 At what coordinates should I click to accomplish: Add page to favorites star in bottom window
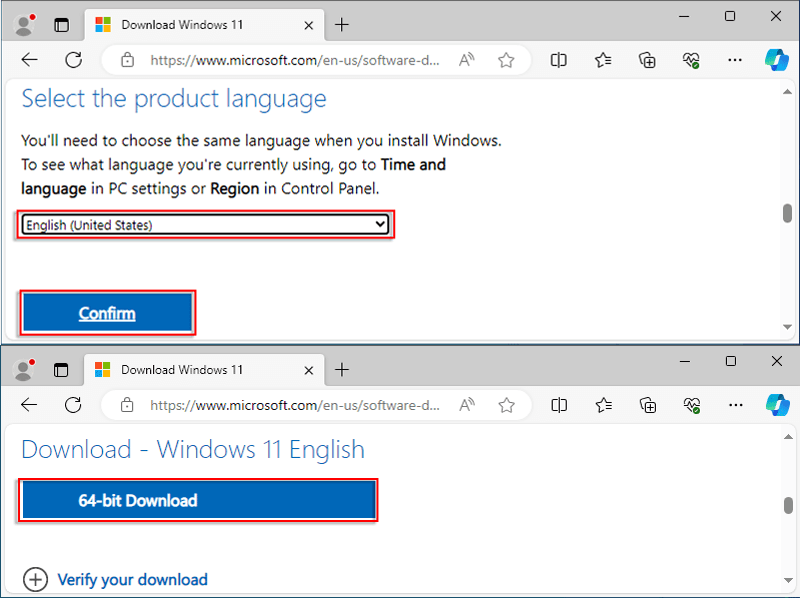(x=506, y=405)
